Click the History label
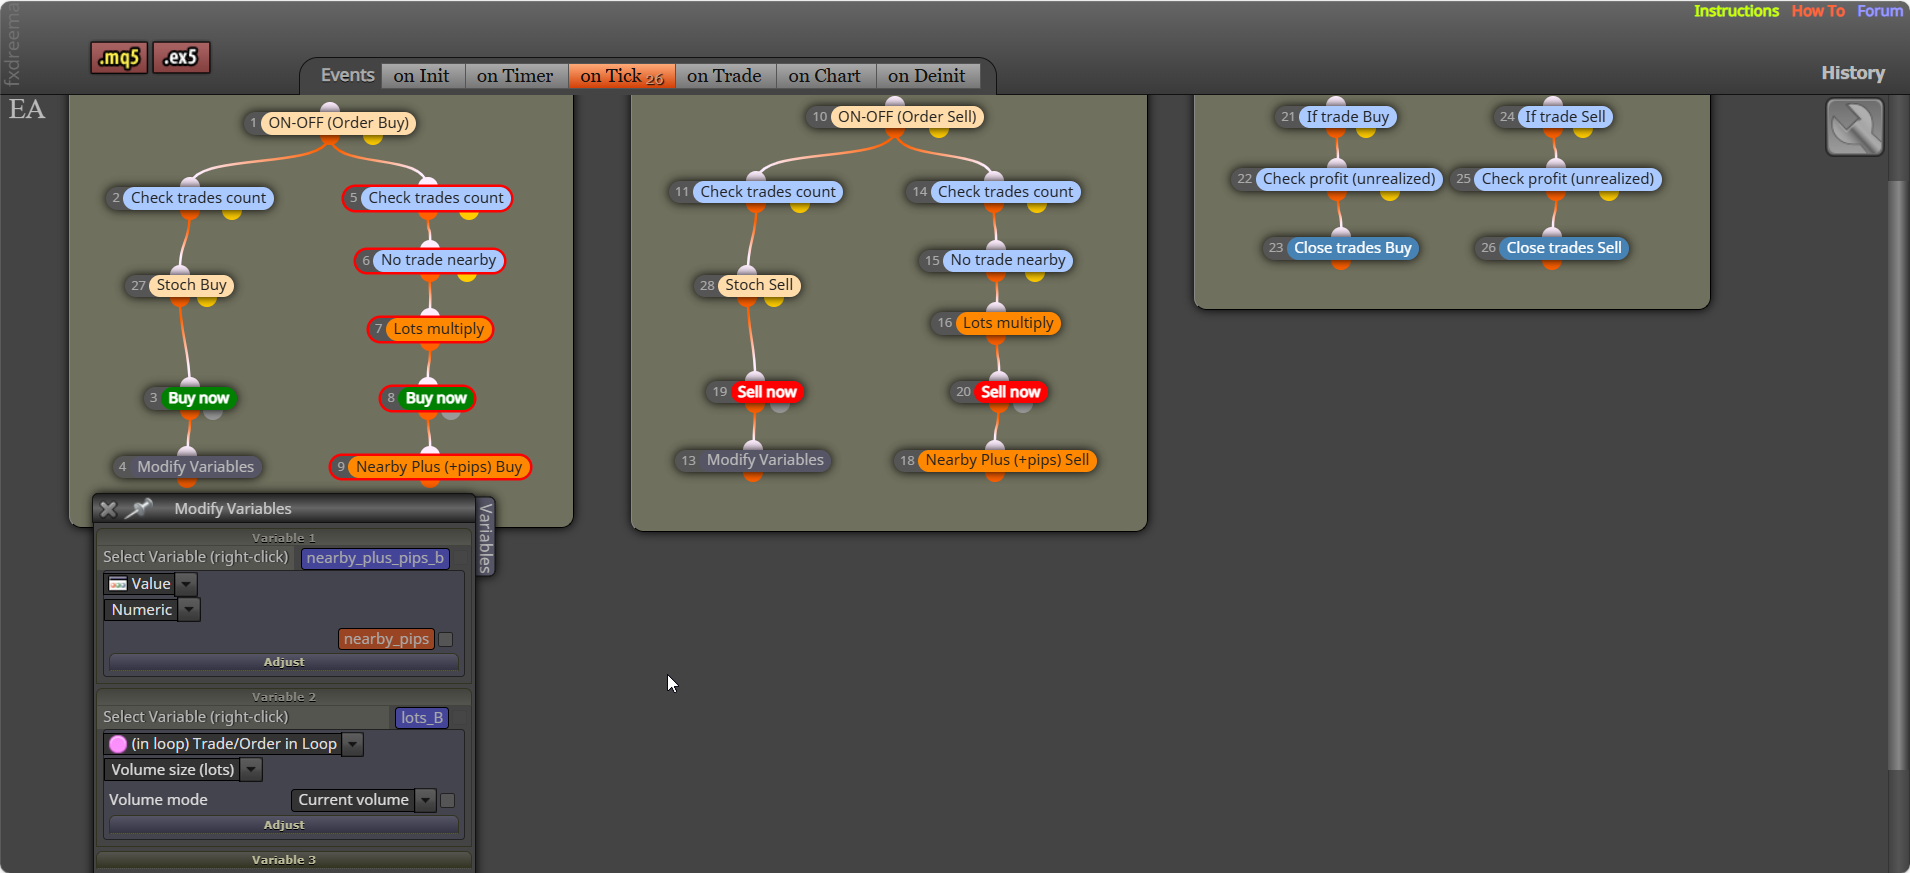This screenshot has width=1910, height=873. (1853, 73)
